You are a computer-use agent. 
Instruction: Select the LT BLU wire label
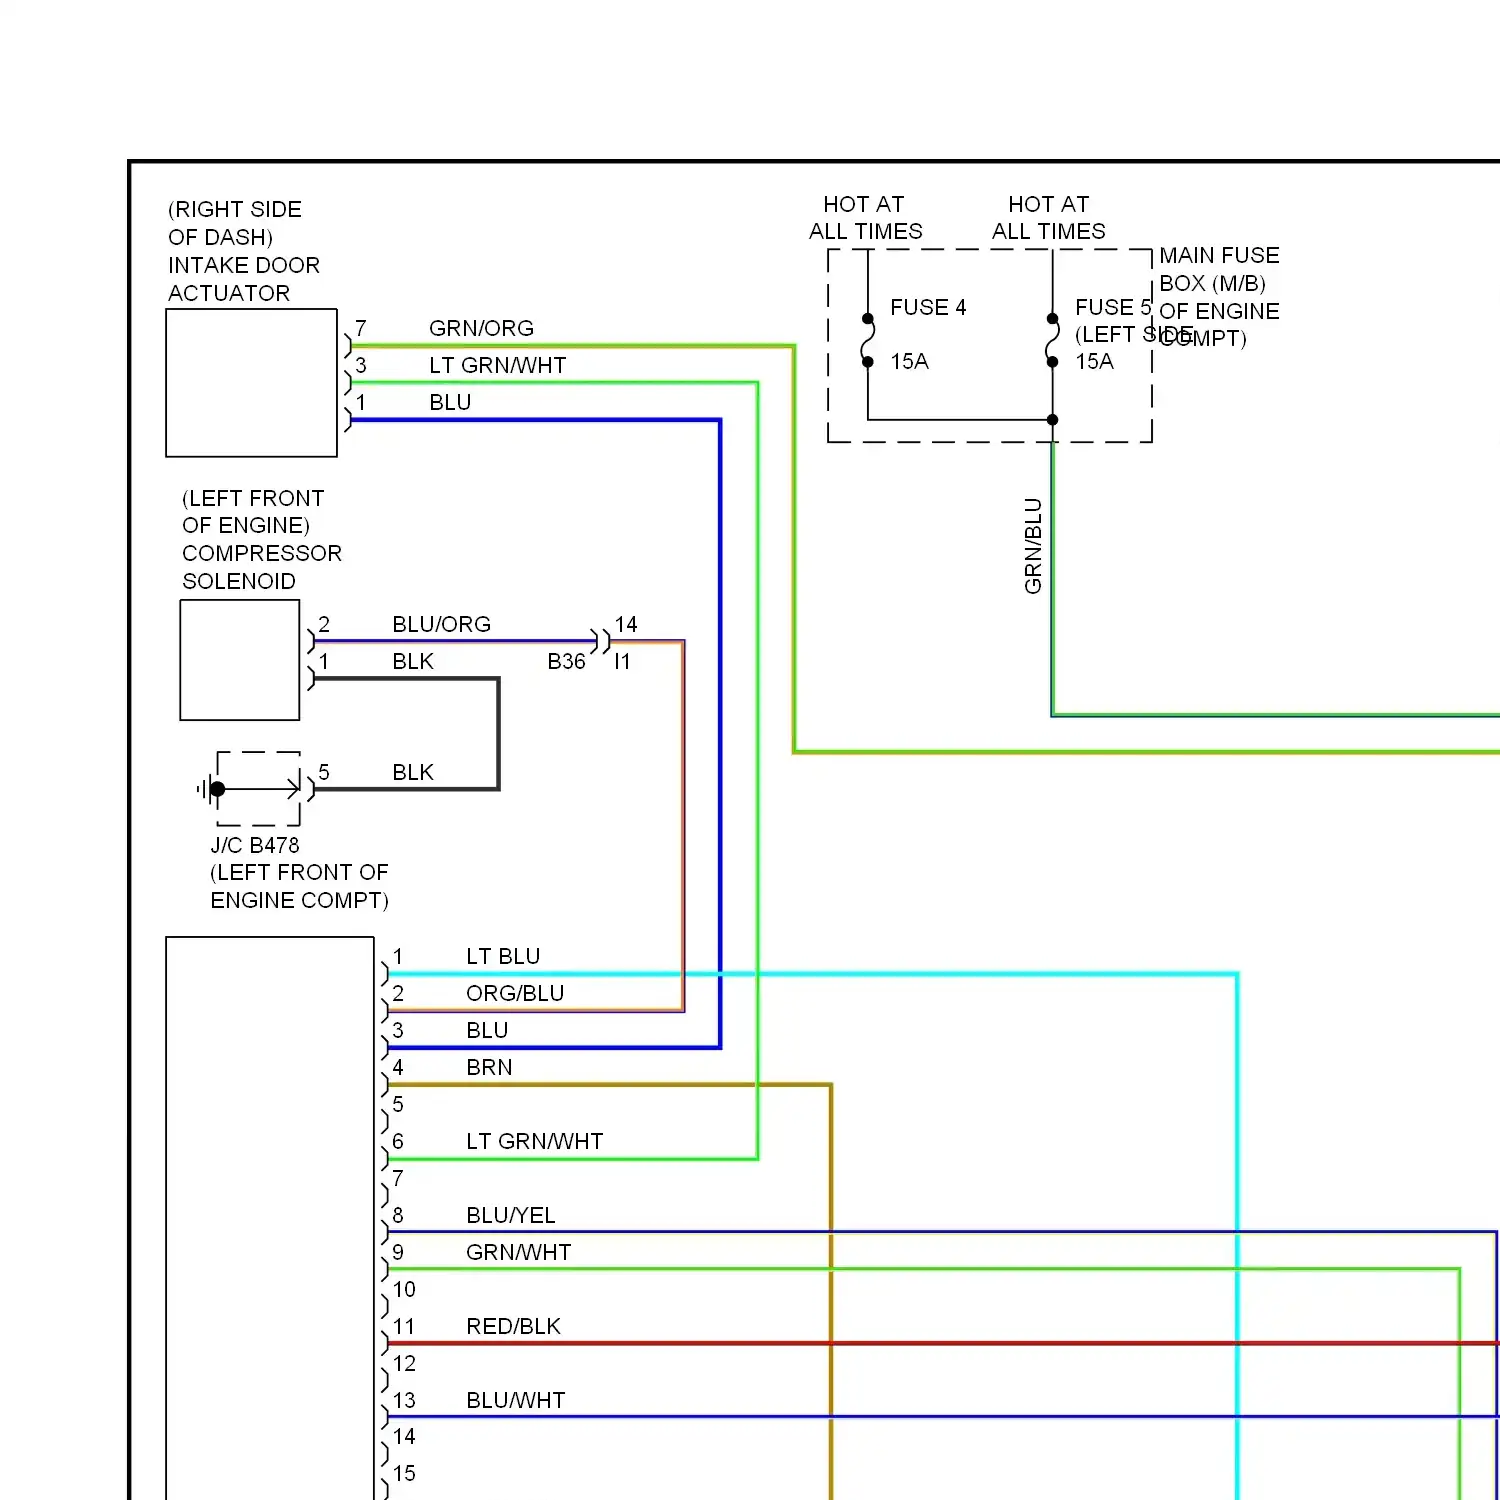click(x=503, y=956)
